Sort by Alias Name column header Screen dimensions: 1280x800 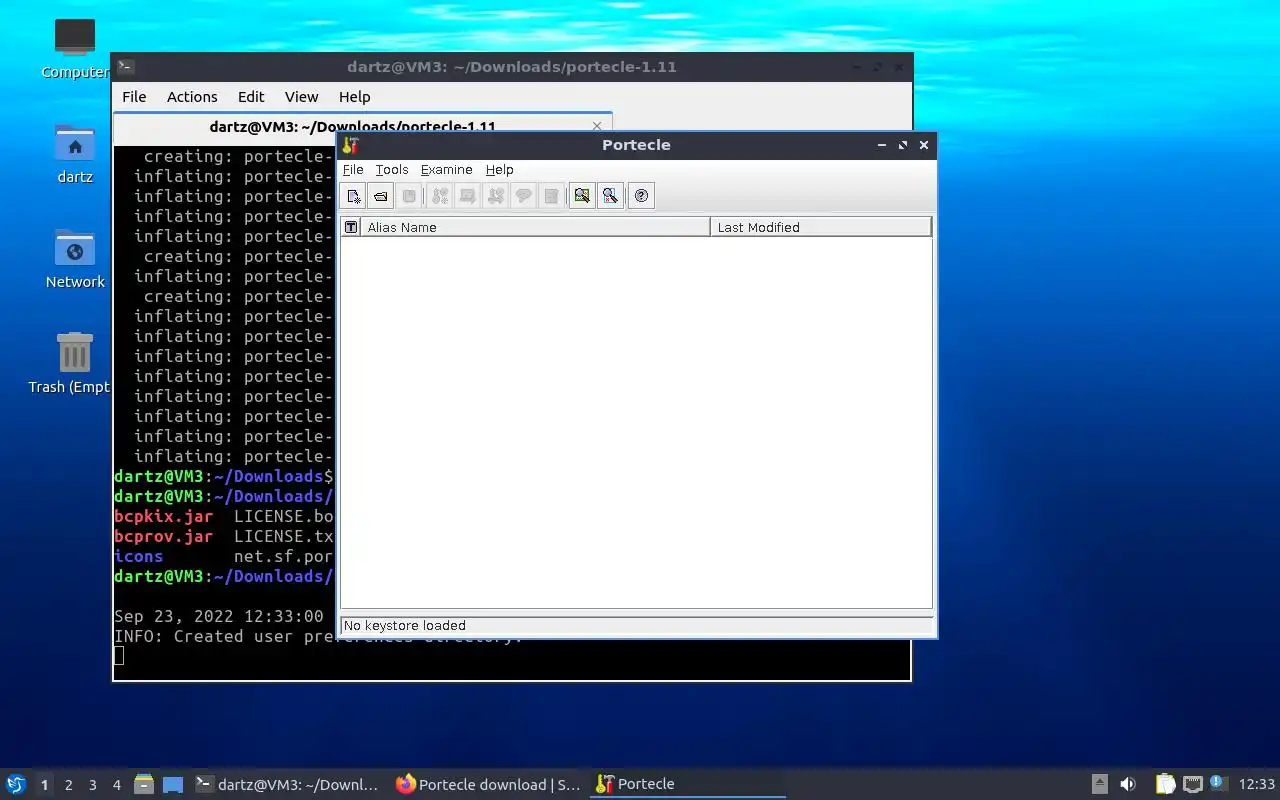535,227
